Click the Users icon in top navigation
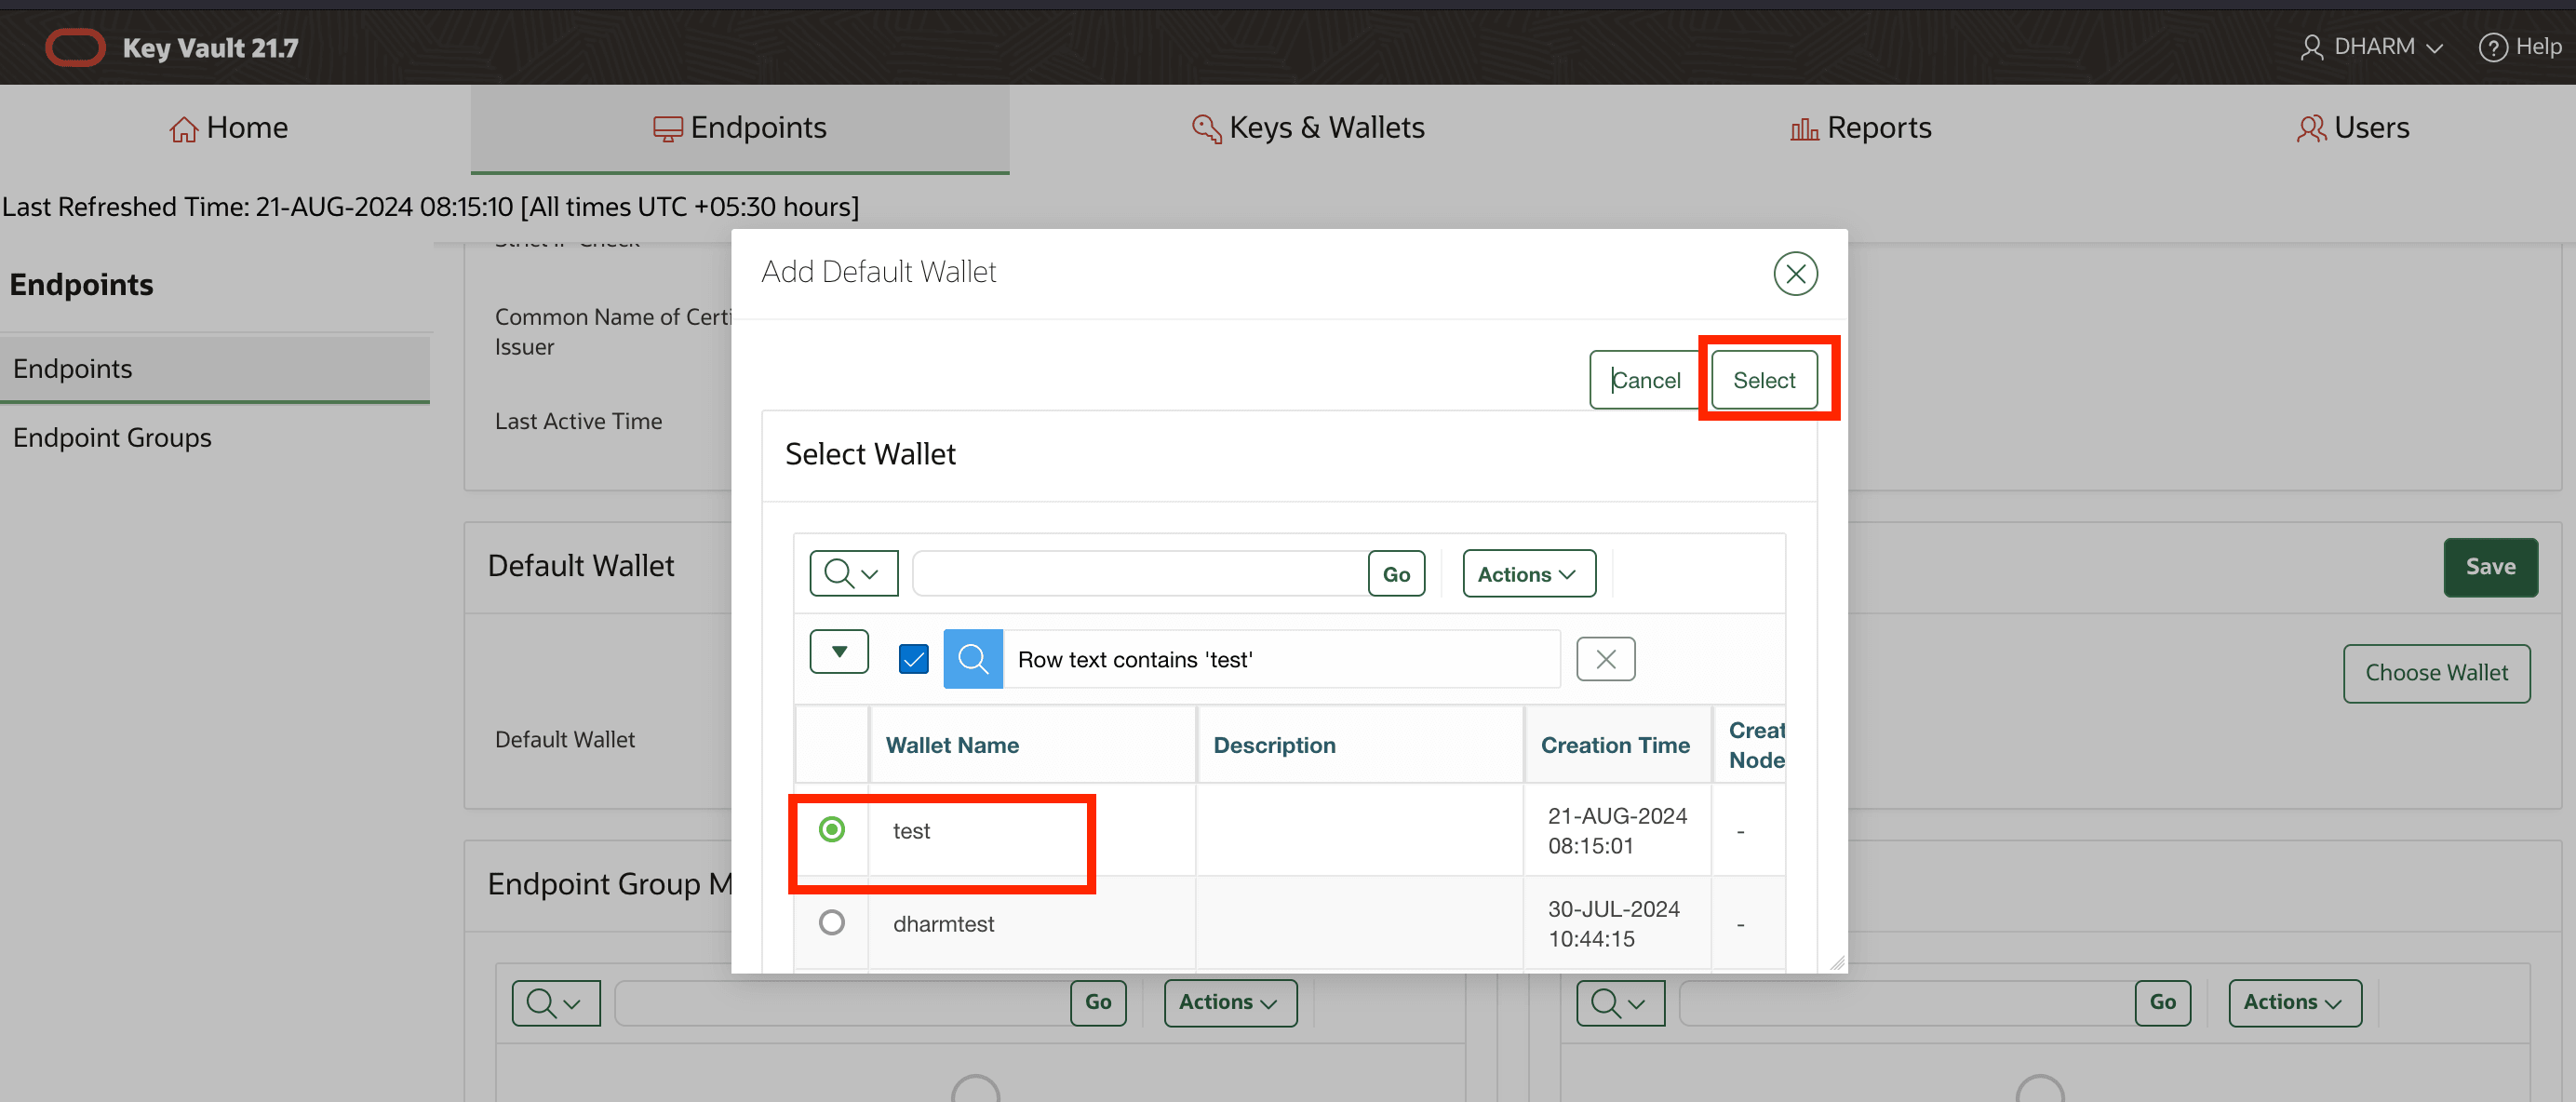Viewport: 2576px width, 1102px height. point(2311,128)
